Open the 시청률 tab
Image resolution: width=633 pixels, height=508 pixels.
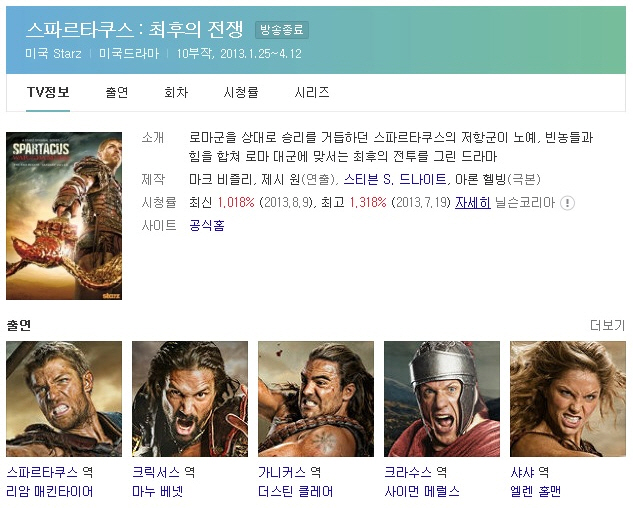pos(241,92)
